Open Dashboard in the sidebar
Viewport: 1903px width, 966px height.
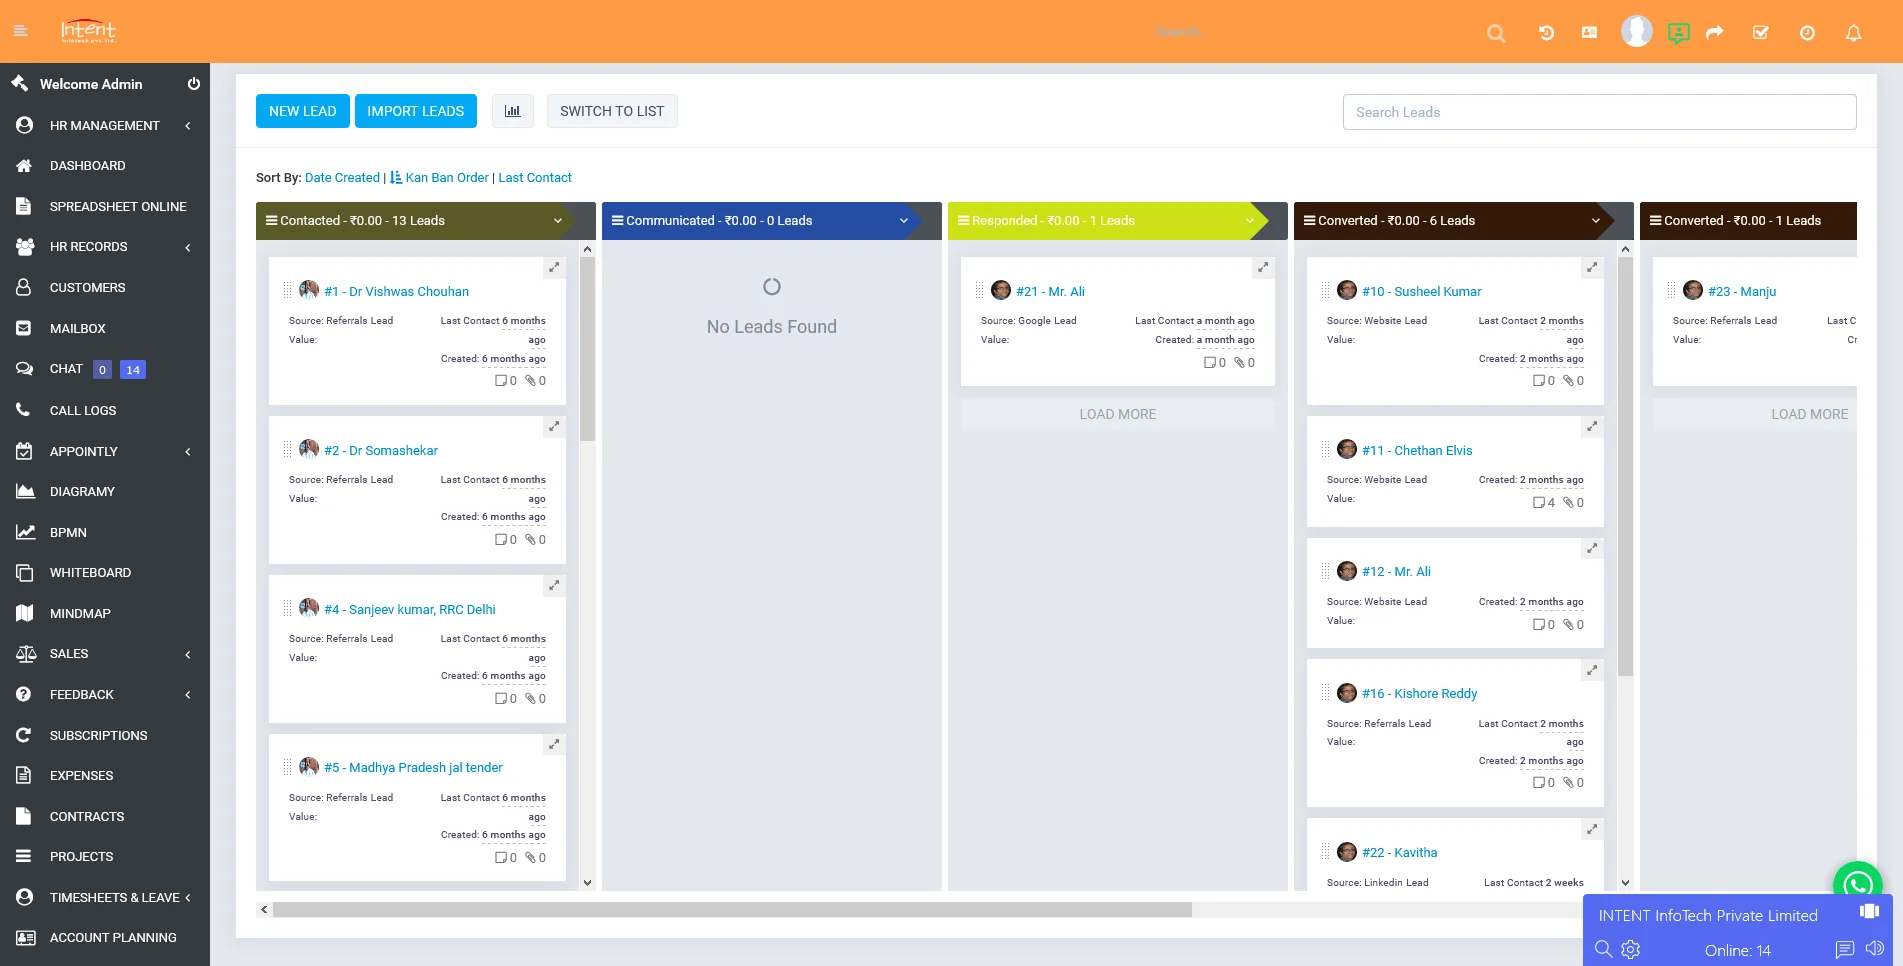(88, 166)
